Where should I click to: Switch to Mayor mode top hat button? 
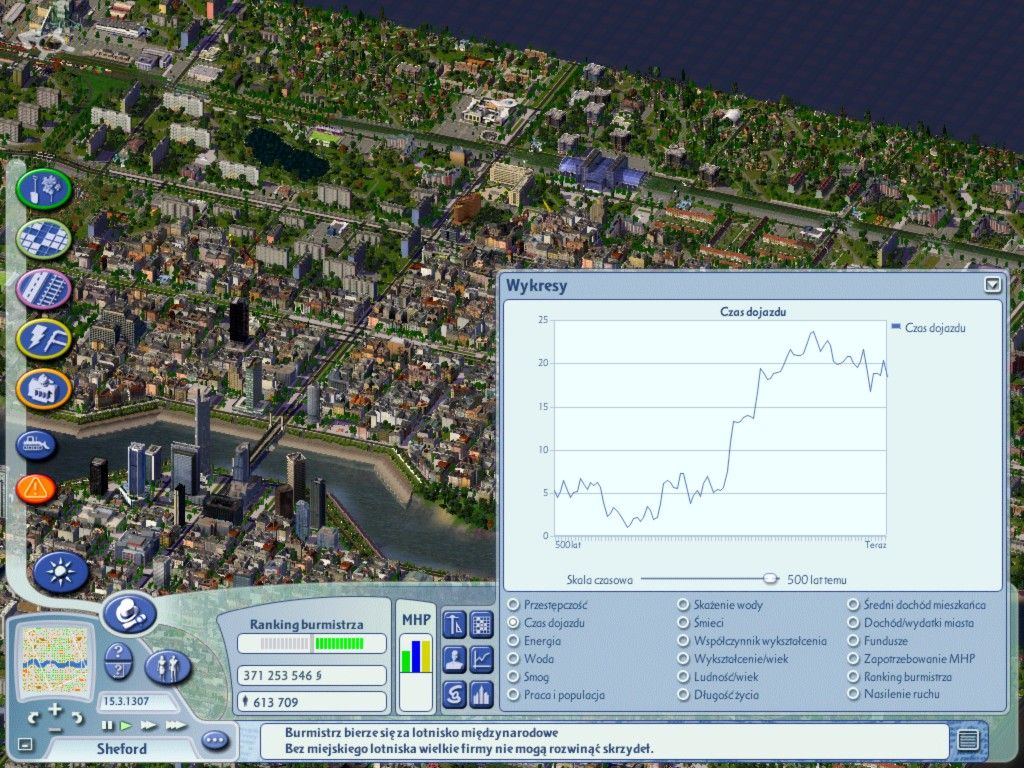click(129, 614)
